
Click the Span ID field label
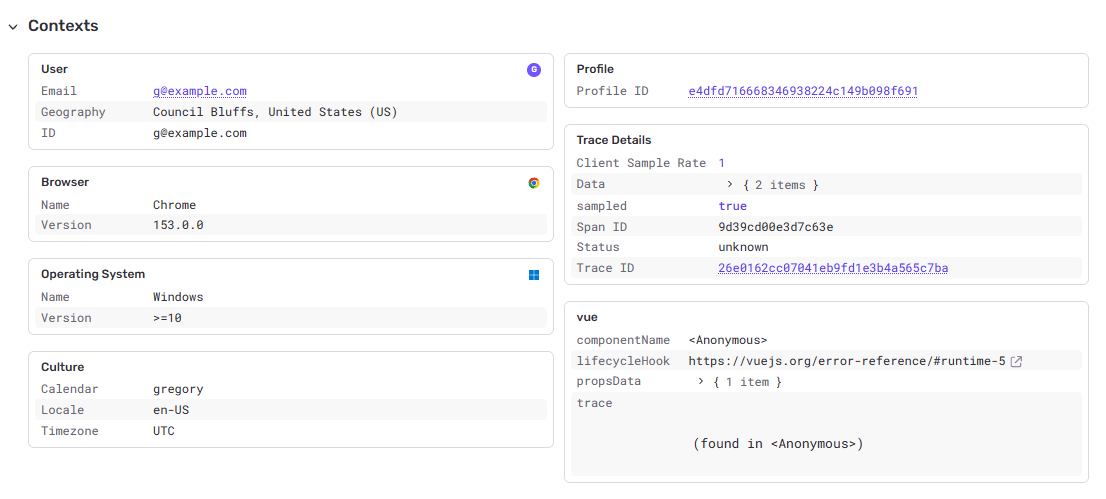[602, 227]
